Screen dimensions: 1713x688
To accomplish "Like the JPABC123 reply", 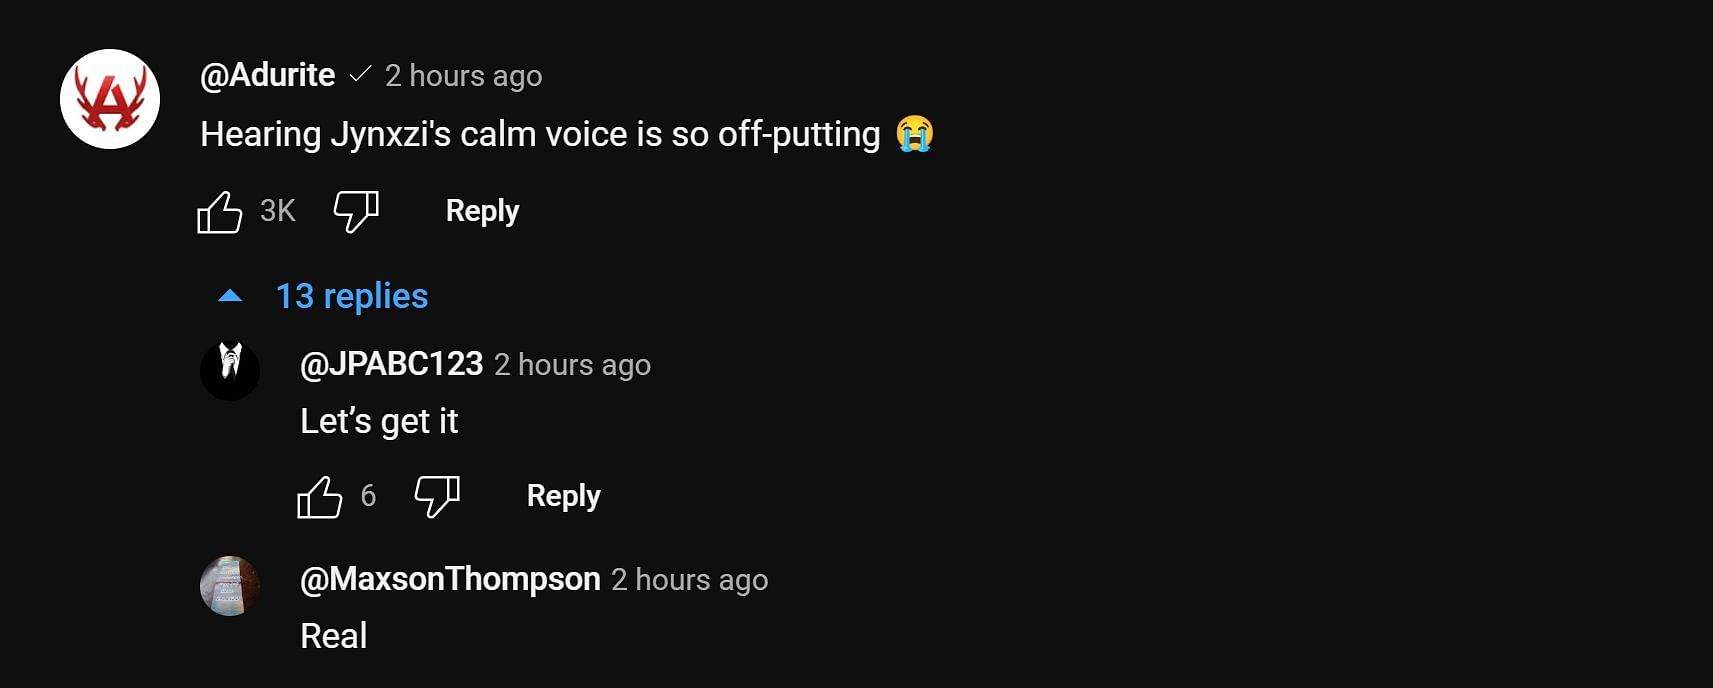I will (x=320, y=497).
